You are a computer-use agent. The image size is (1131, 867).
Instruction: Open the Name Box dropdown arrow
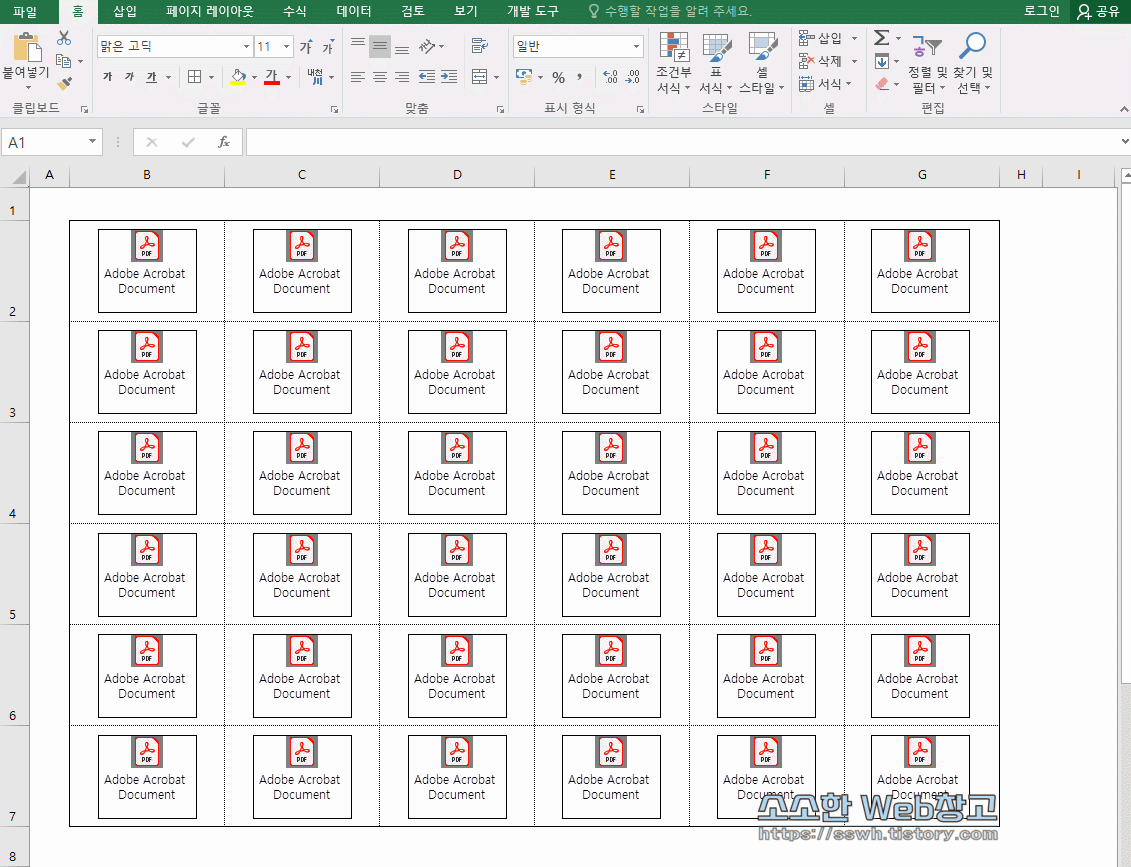pos(92,141)
